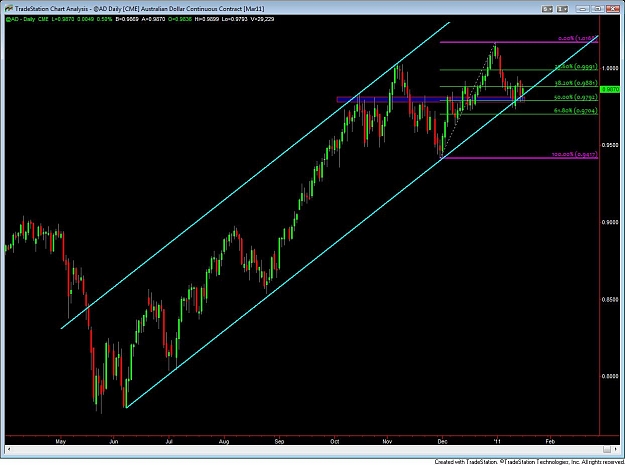Click the Dec label on time axis

tap(442, 441)
